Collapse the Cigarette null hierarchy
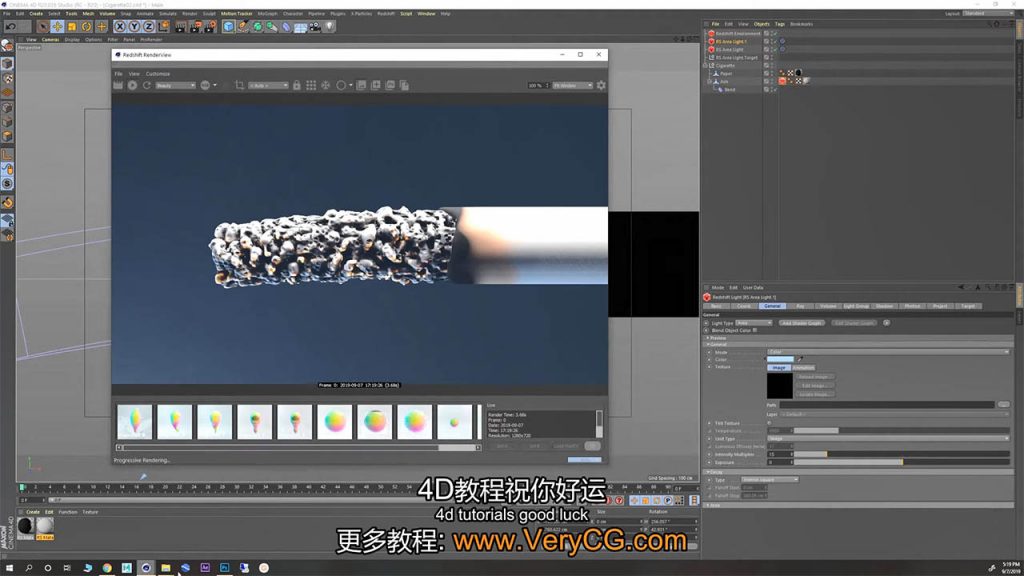1024x576 pixels. 705,65
